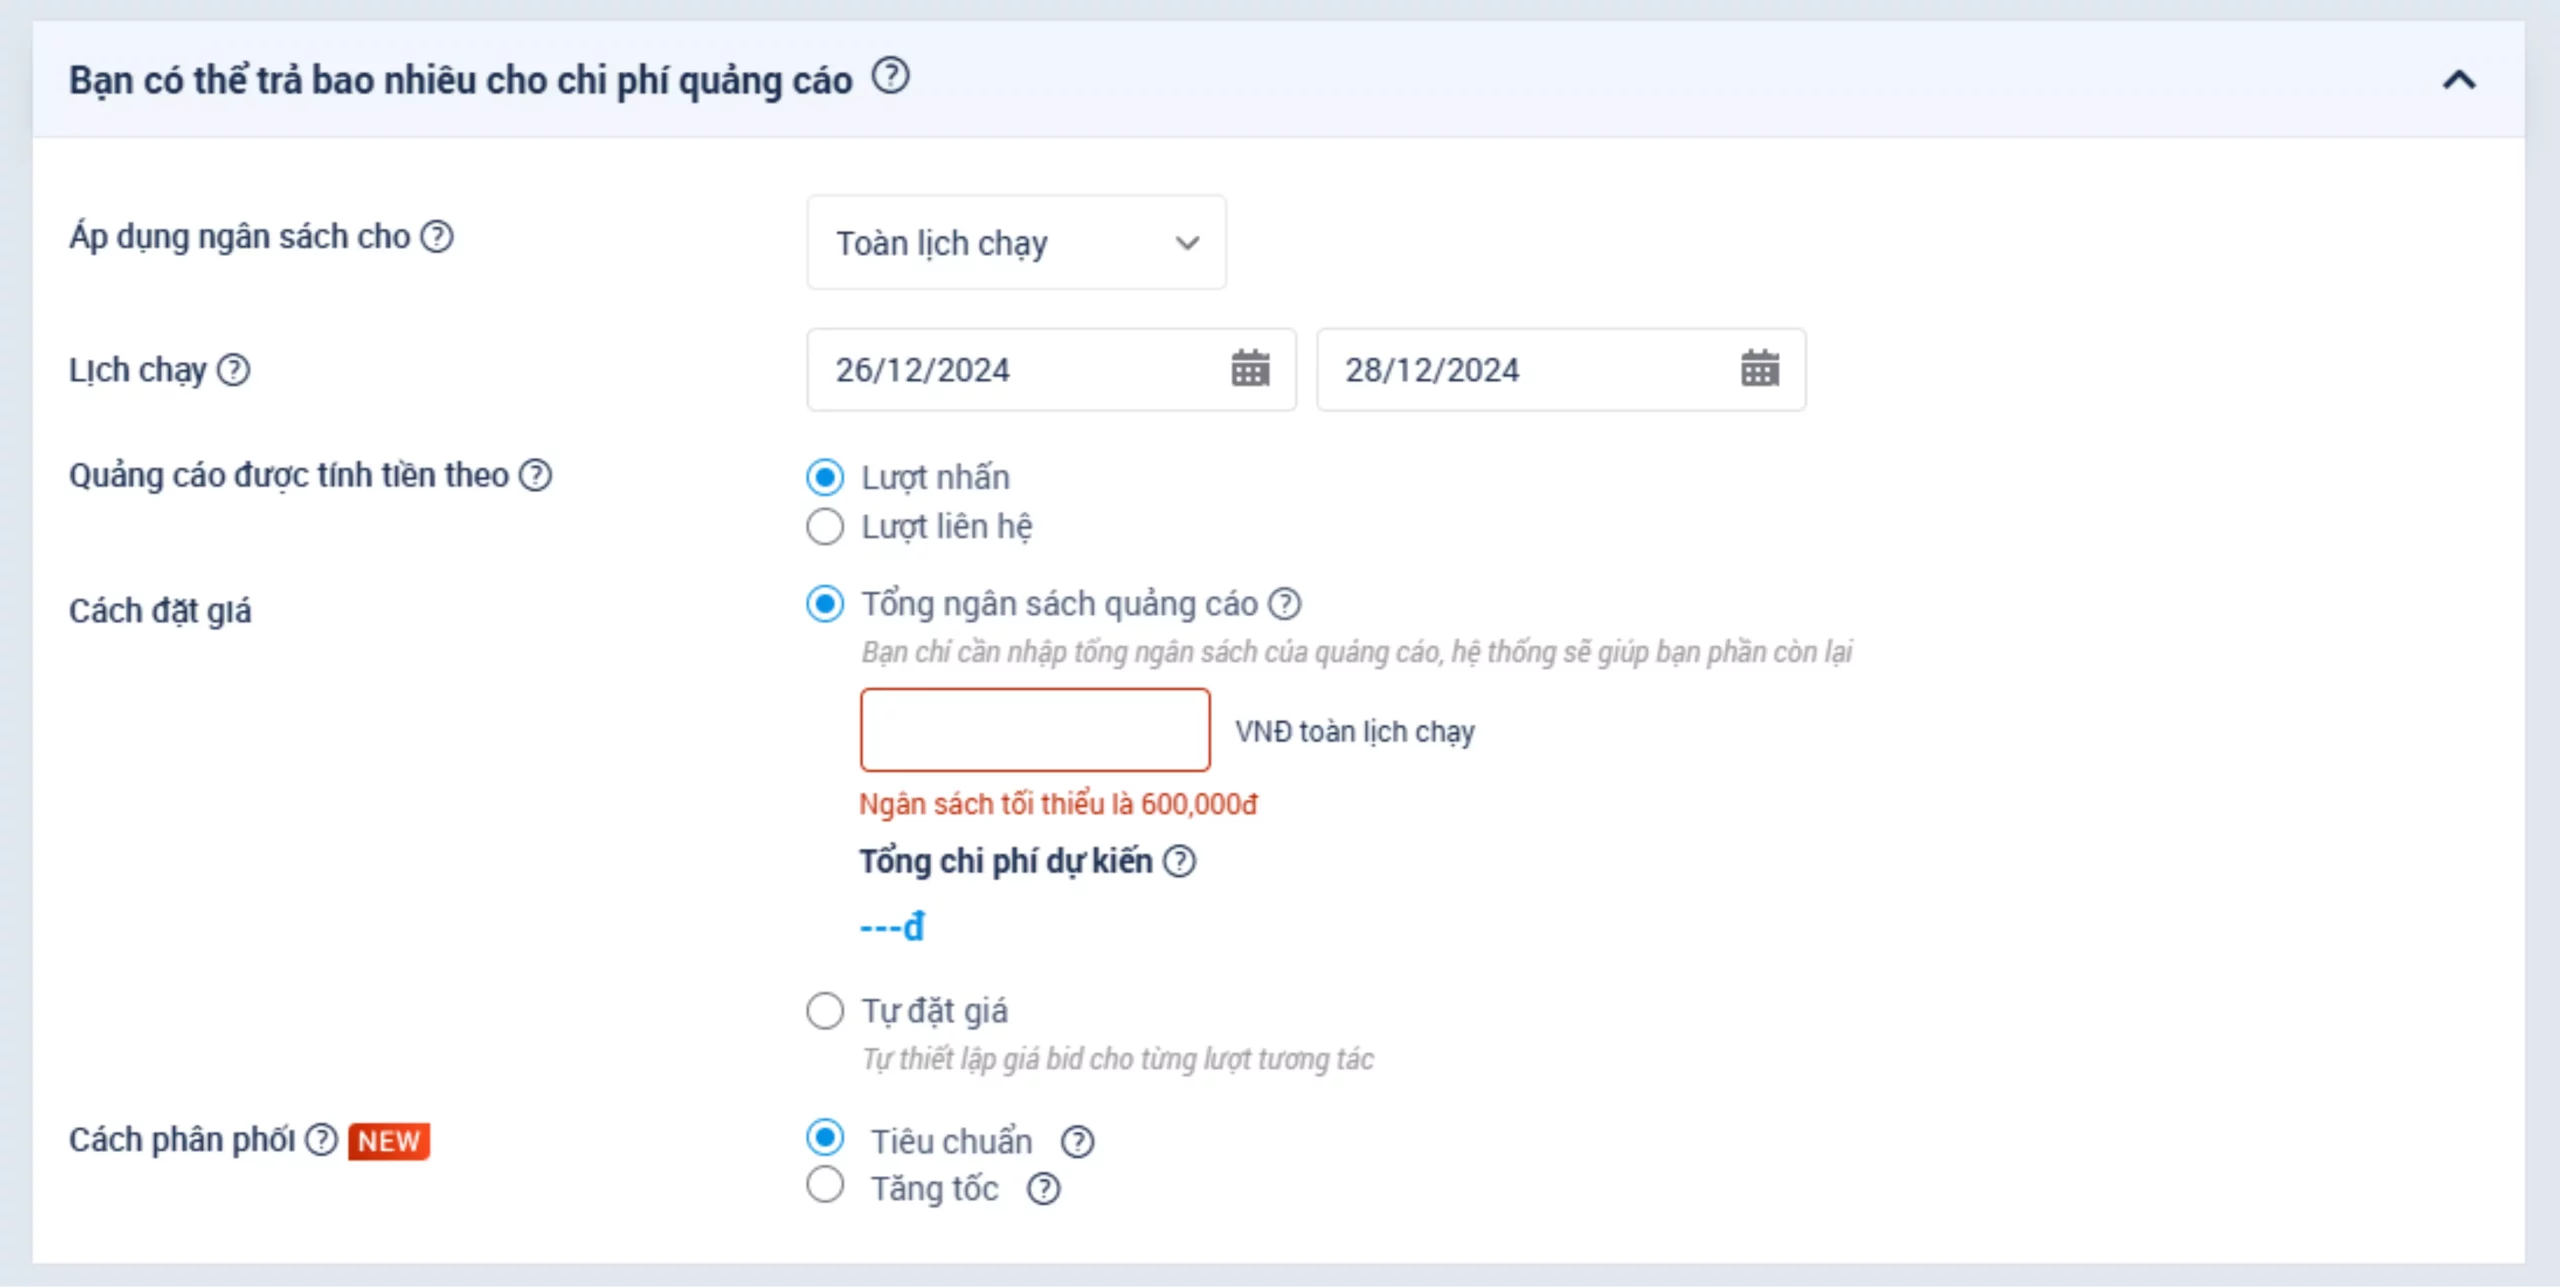Click the total budget VNĐ input field
The image size is (2560, 1287).
[1035, 730]
